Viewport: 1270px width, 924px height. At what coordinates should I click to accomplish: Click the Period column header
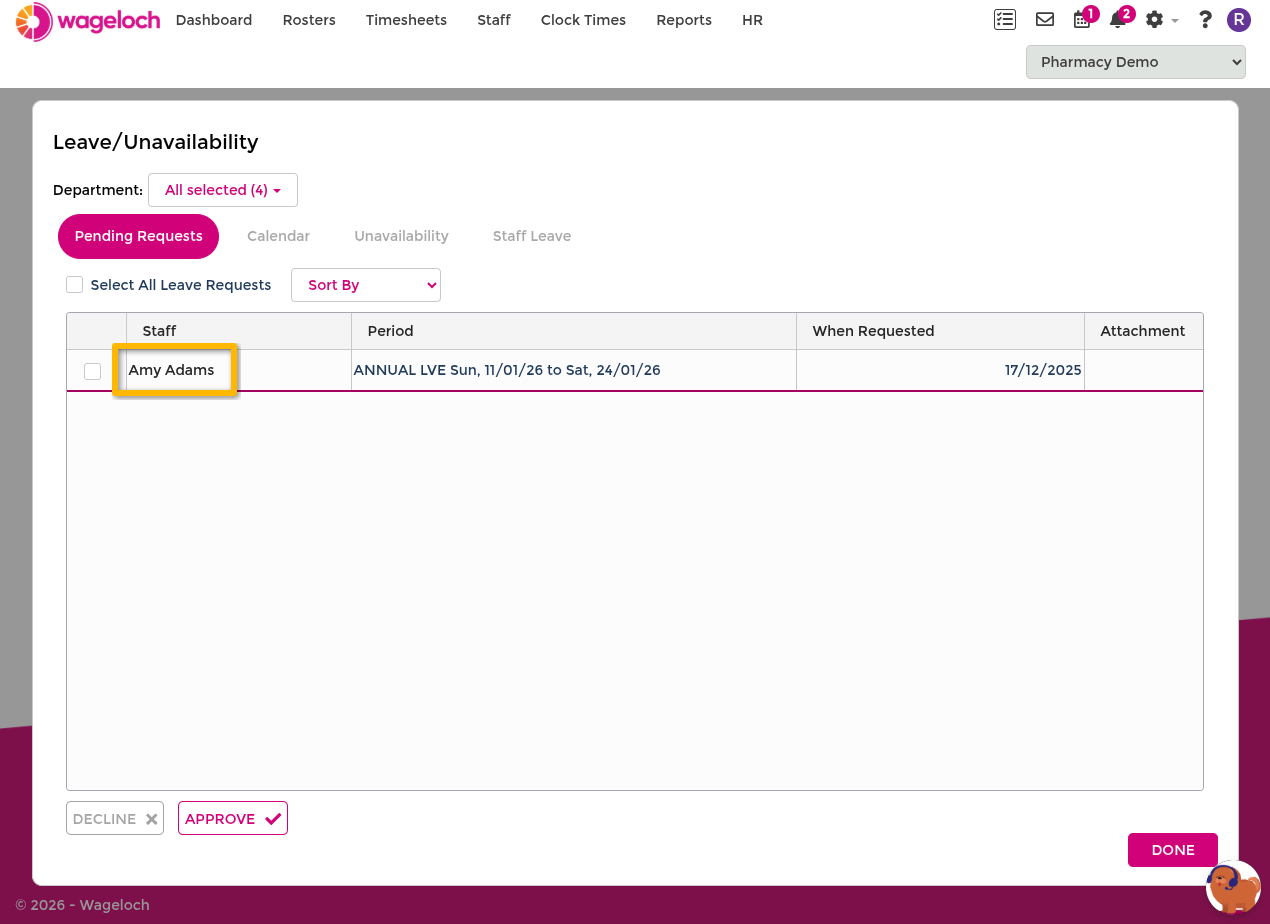(574, 331)
